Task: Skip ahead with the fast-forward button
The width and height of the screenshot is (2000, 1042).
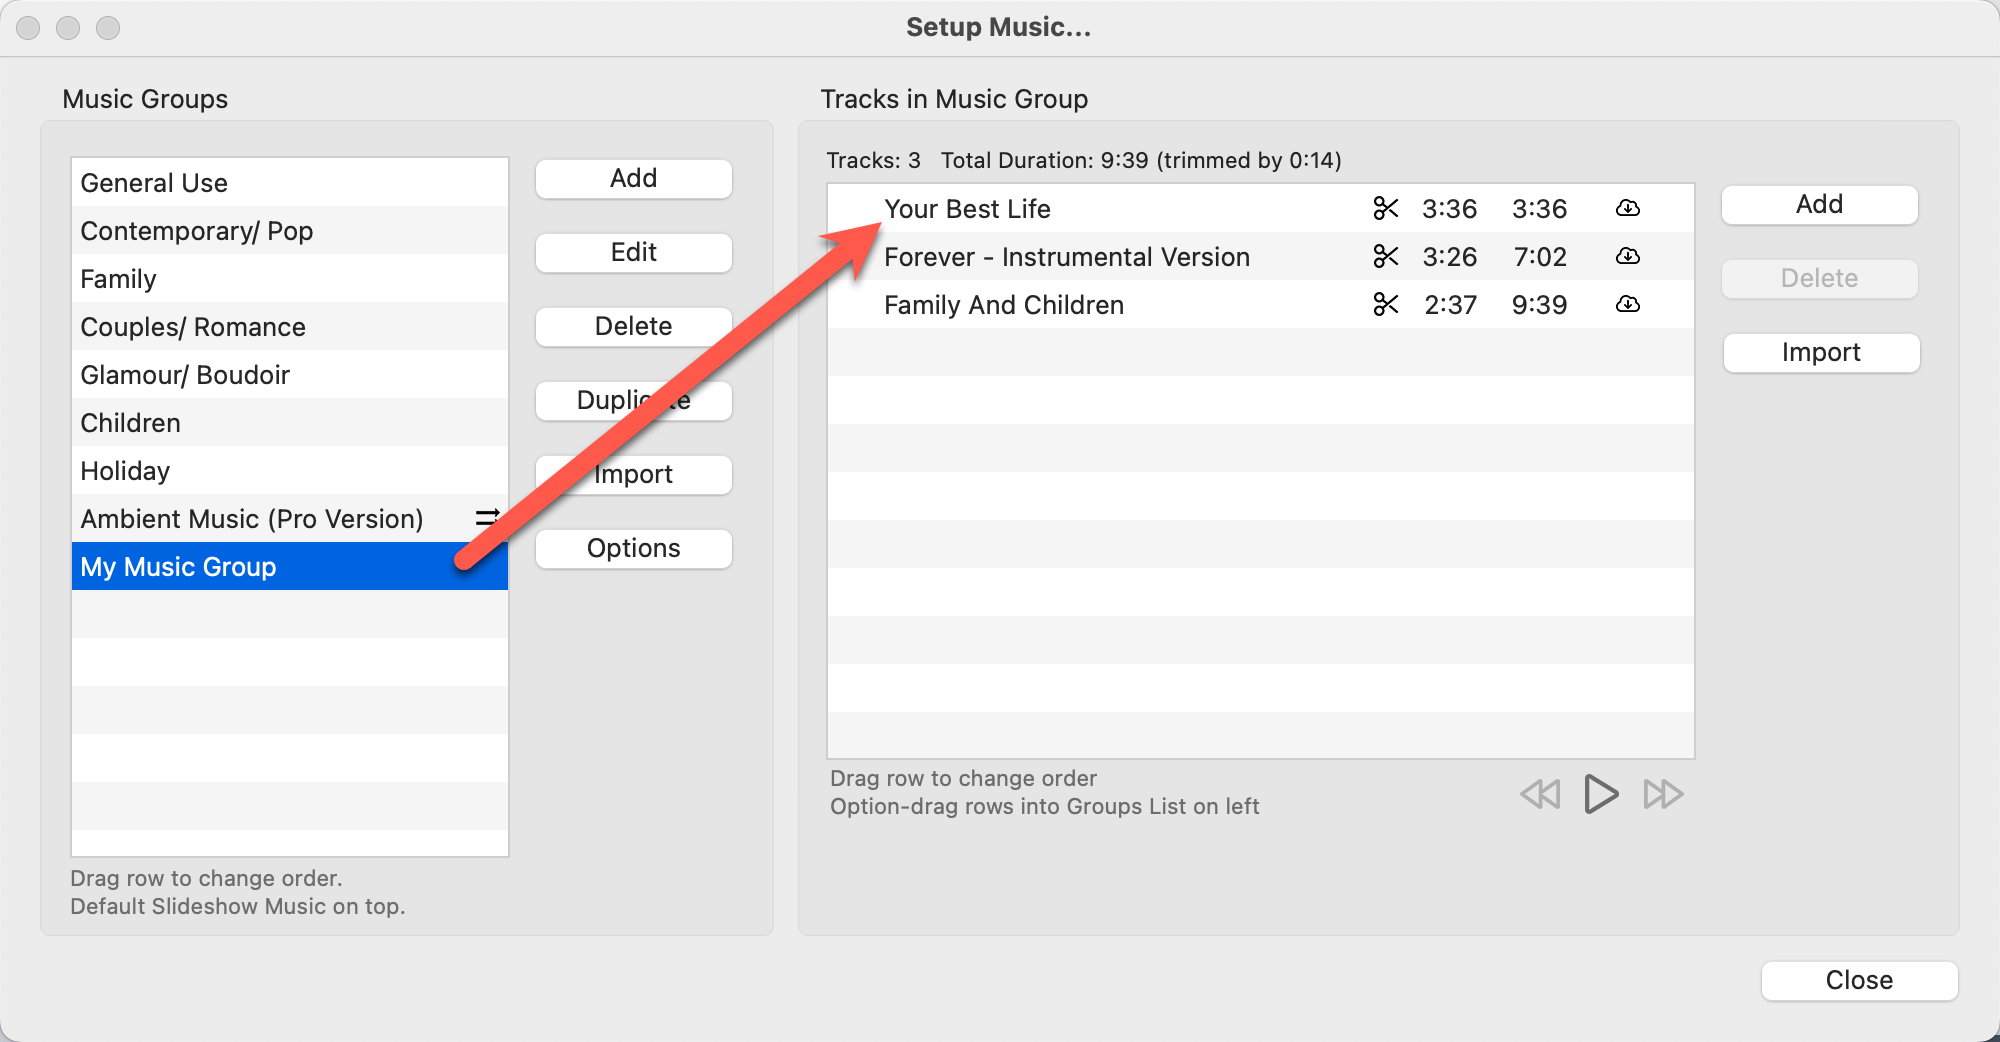Action: (x=1663, y=794)
